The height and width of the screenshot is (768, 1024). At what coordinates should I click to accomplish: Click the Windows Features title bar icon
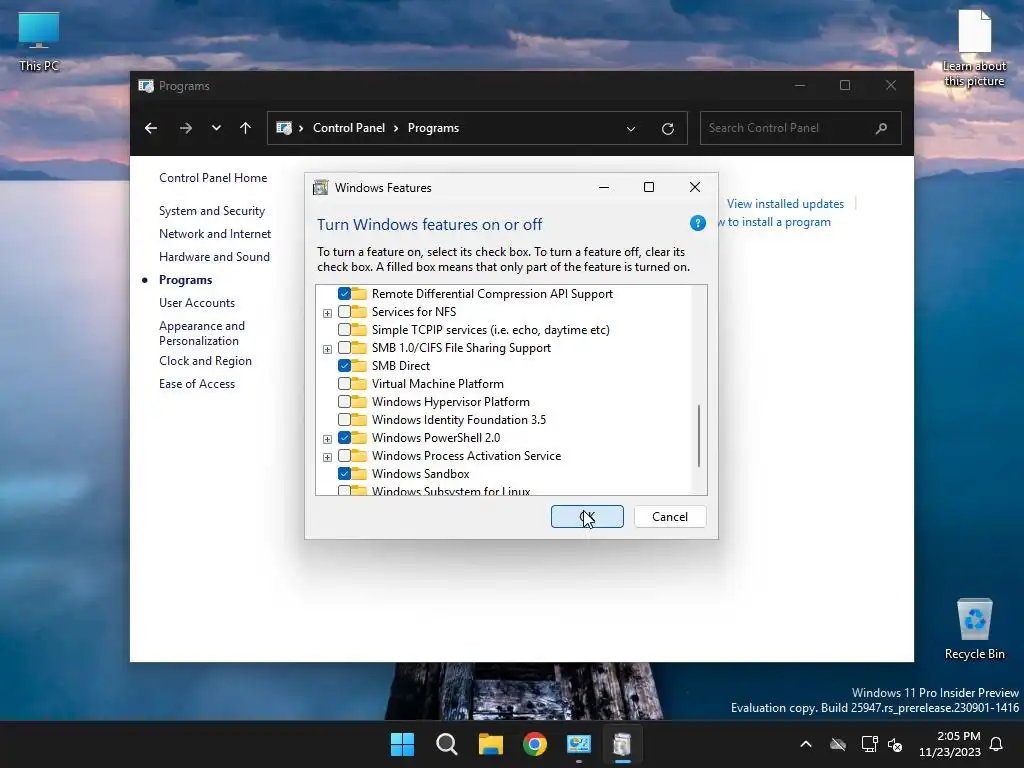coord(321,188)
